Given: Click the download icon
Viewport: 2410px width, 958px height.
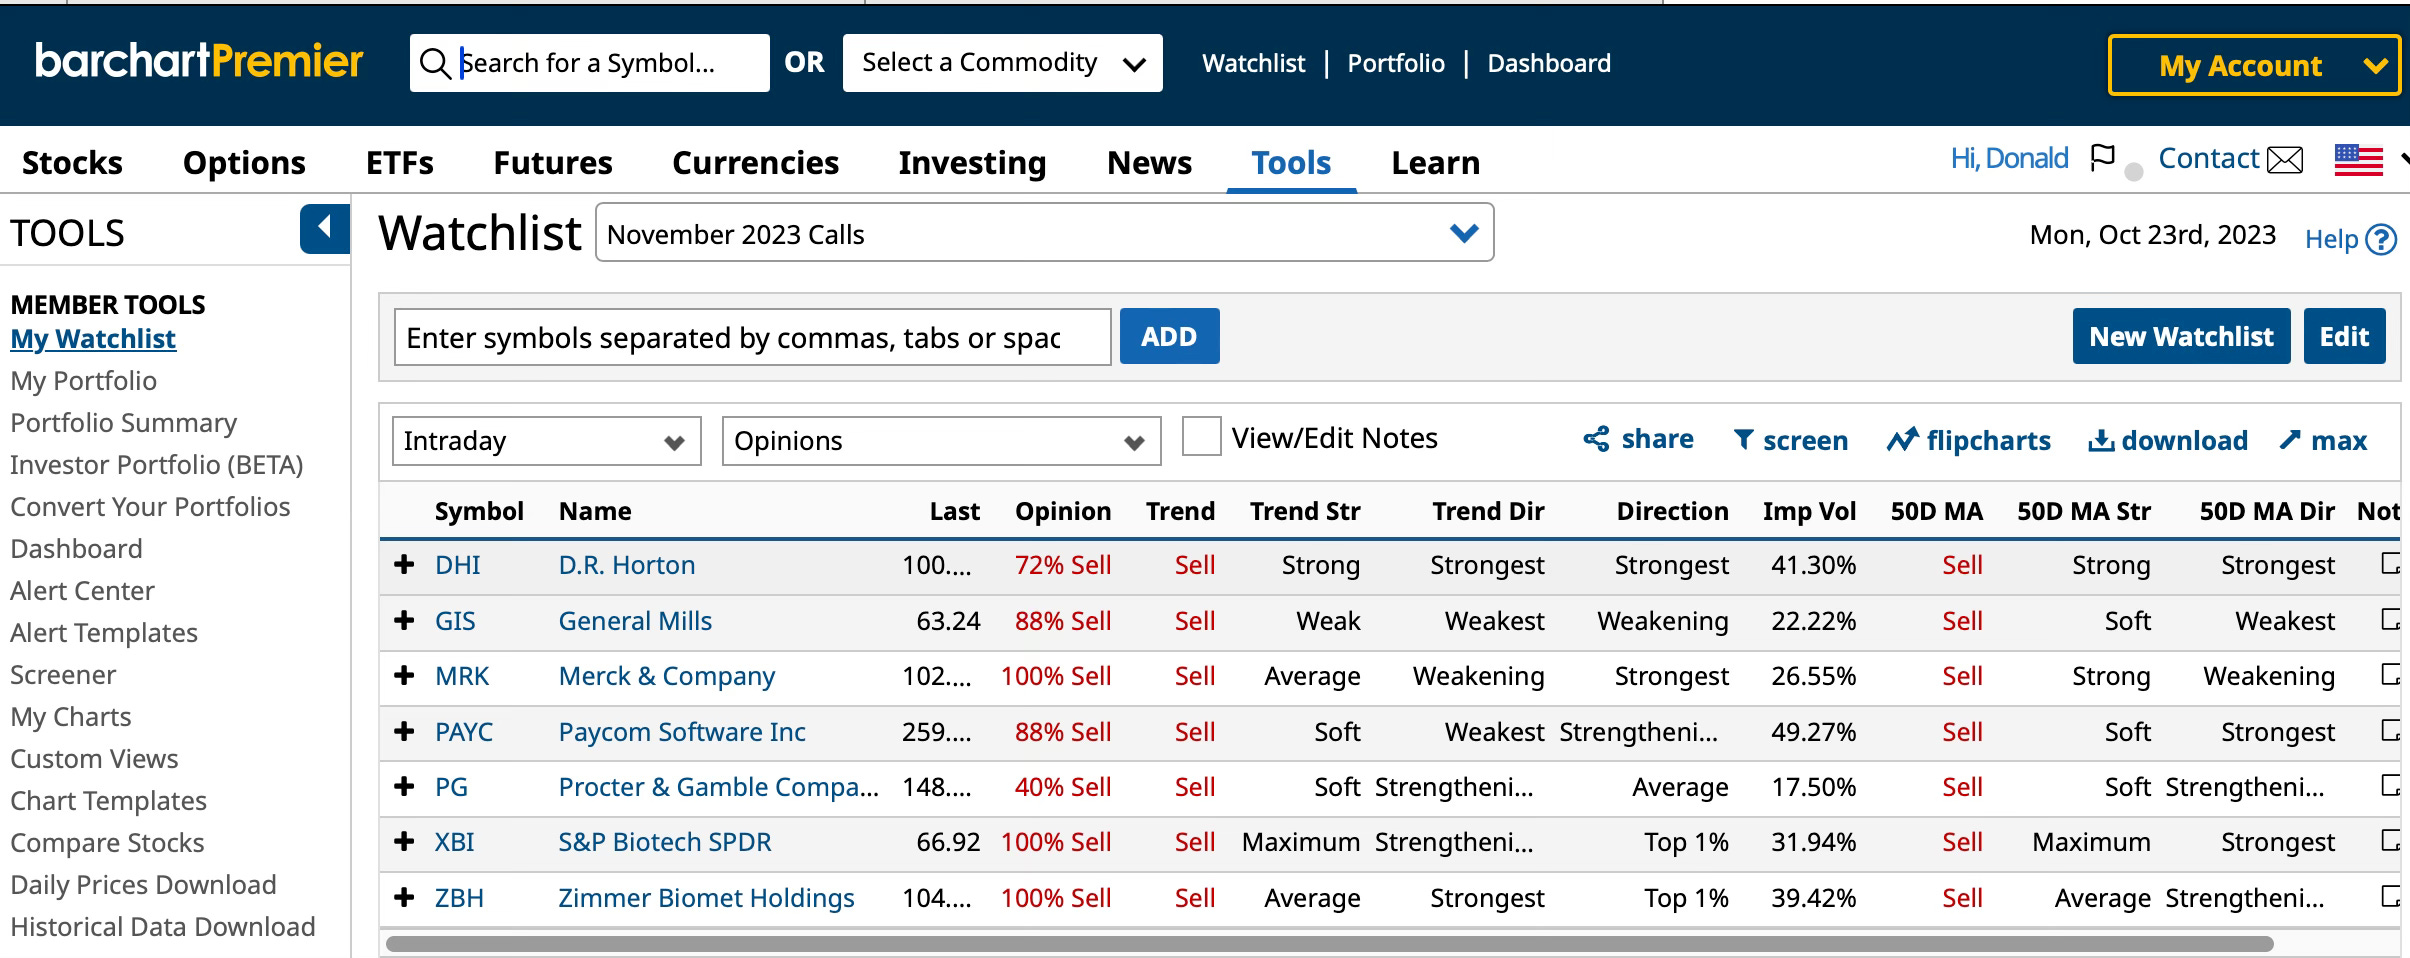Looking at the screenshot, I should 2101,441.
